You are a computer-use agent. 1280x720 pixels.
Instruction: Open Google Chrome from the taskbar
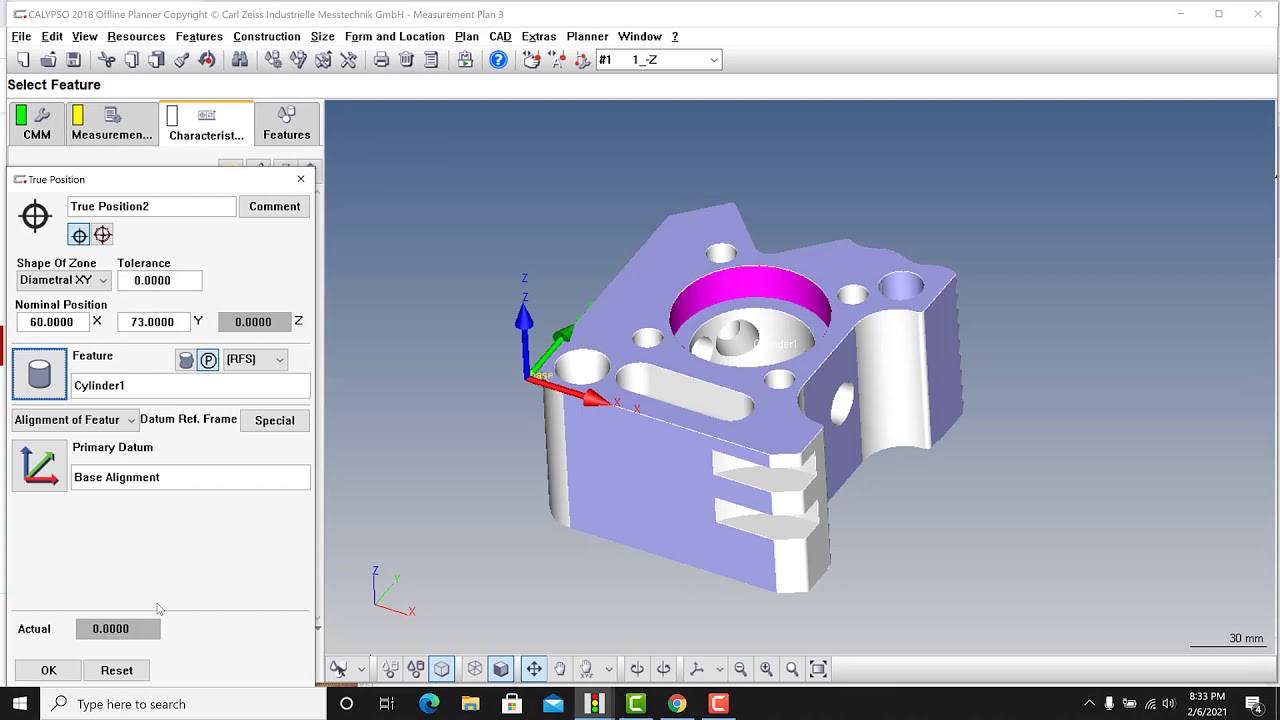pos(677,704)
